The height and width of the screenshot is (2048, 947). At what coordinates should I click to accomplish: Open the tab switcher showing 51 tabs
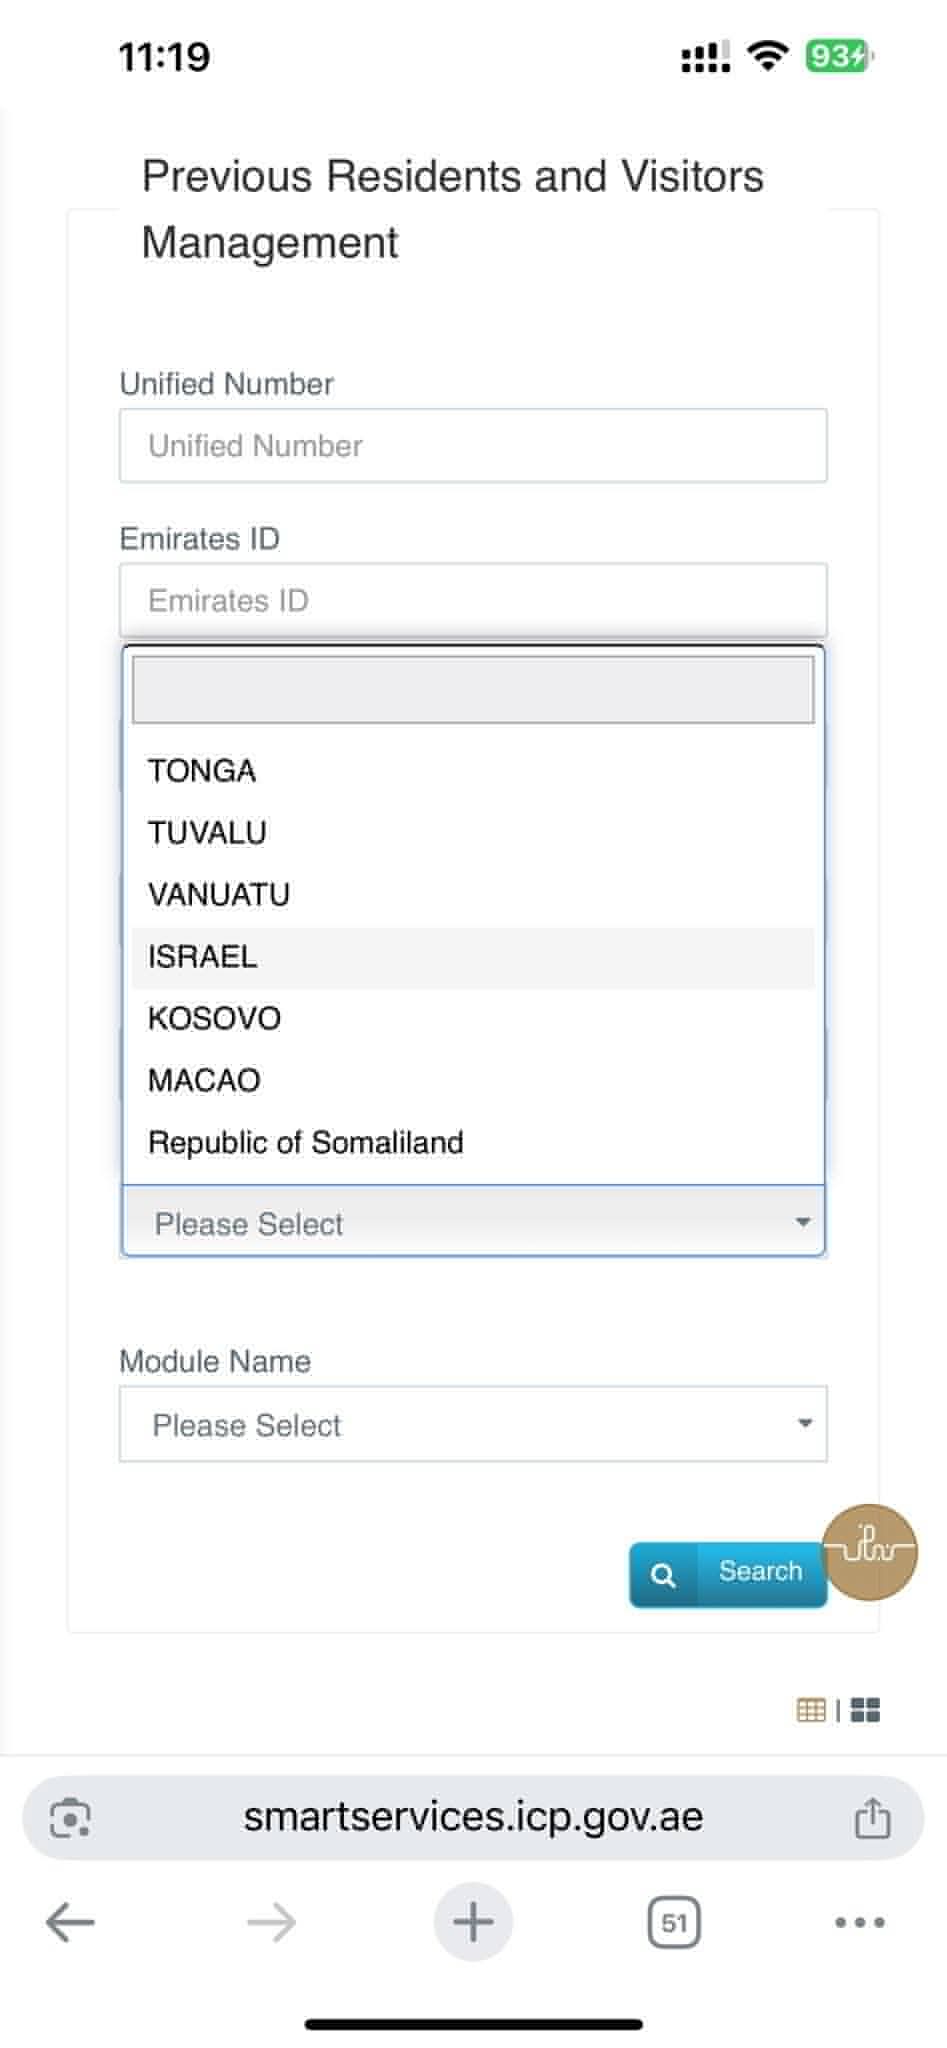[x=674, y=1922]
